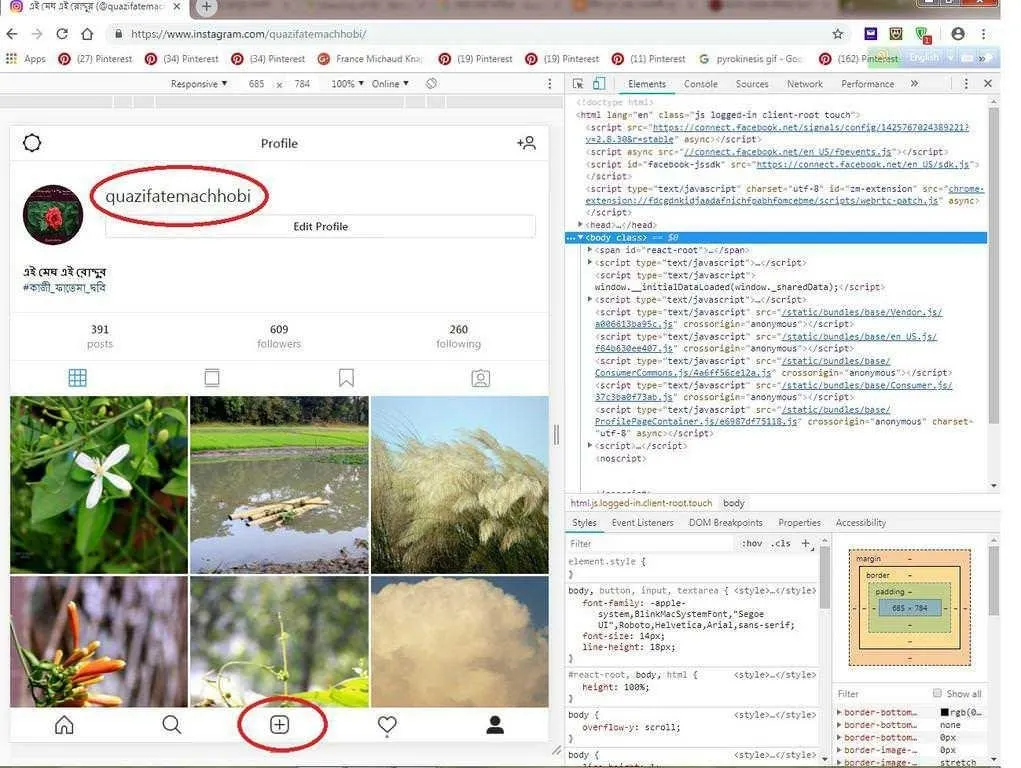Toggle the device toolbar icon
The width and height of the screenshot is (1021, 768).
click(599, 84)
